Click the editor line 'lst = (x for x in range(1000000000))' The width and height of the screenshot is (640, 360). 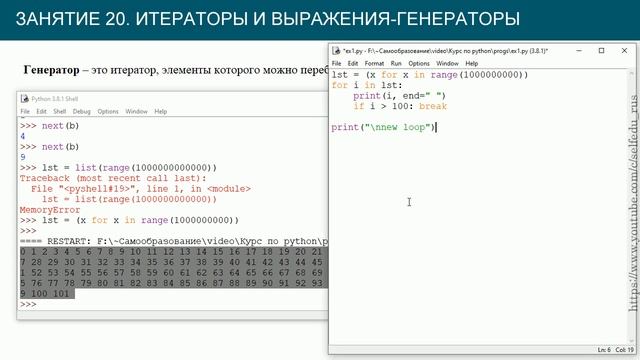[x=429, y=75]
